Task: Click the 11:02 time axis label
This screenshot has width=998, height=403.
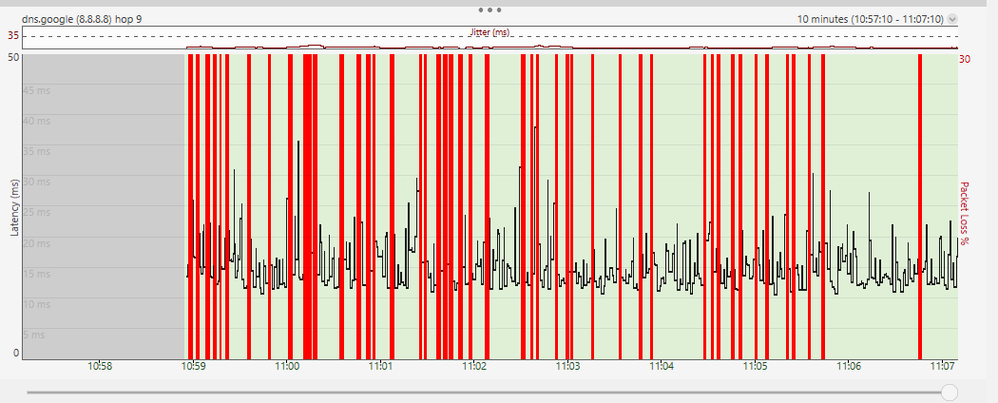Action: pyautogui.click(x=474, y=366)
